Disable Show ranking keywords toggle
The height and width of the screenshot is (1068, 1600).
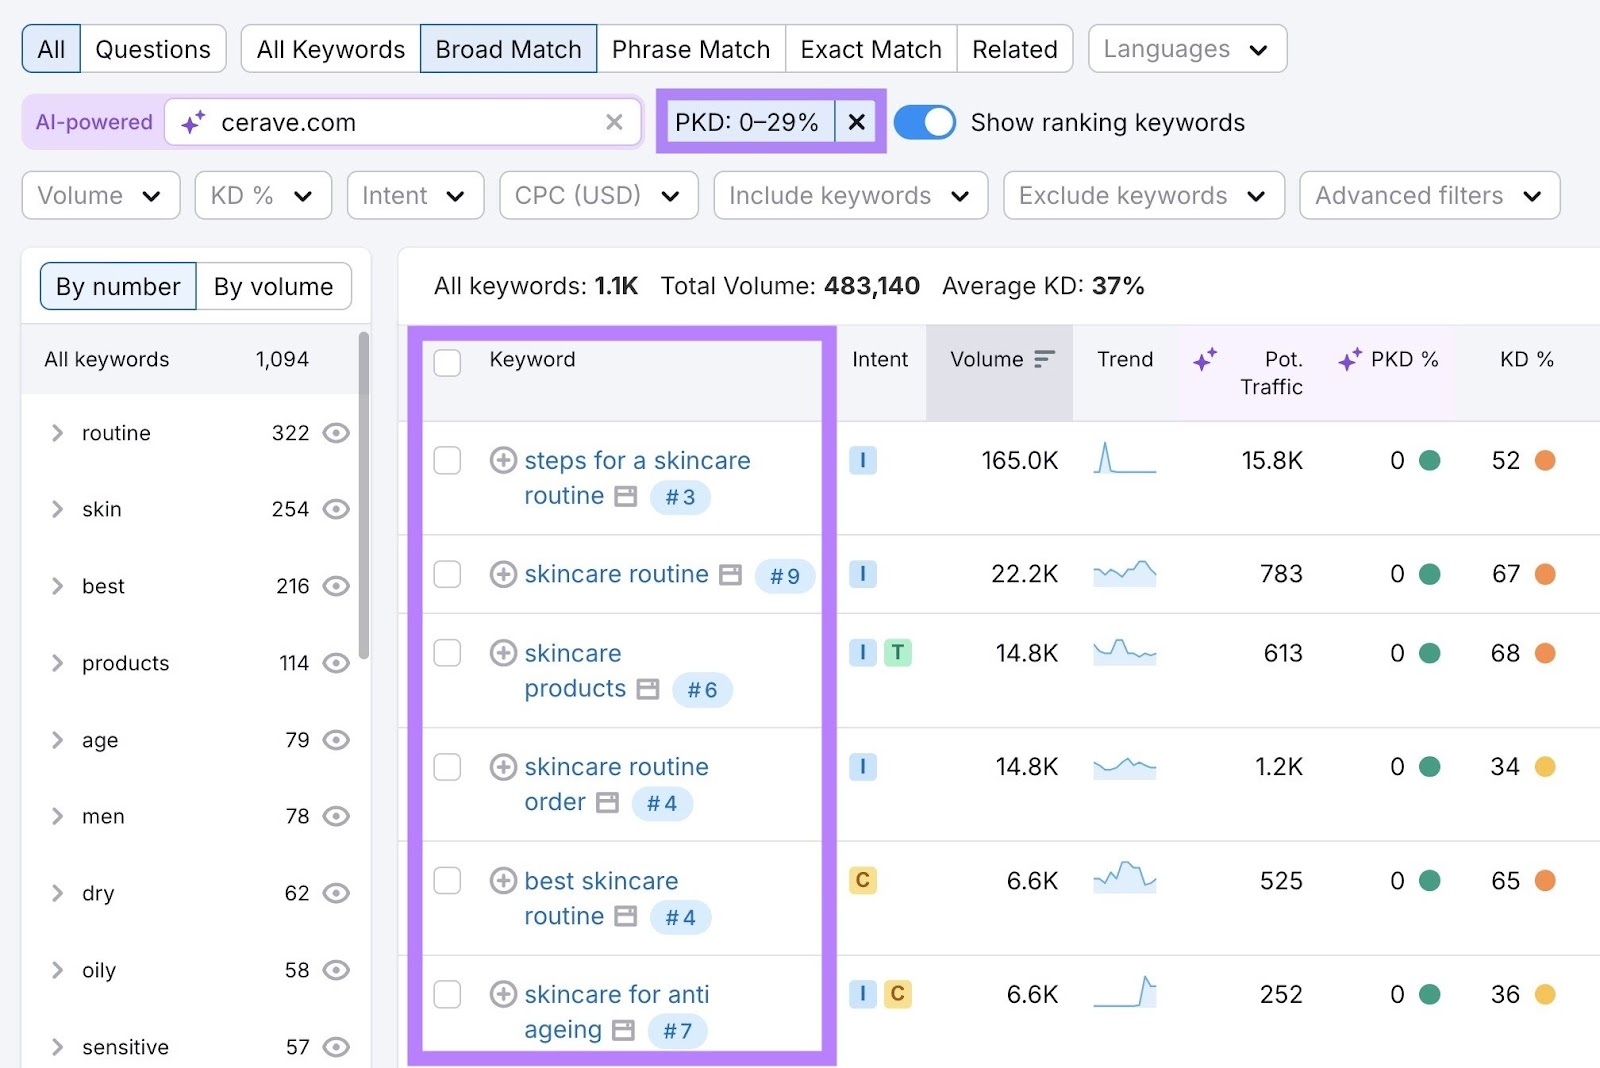(924, 122)
